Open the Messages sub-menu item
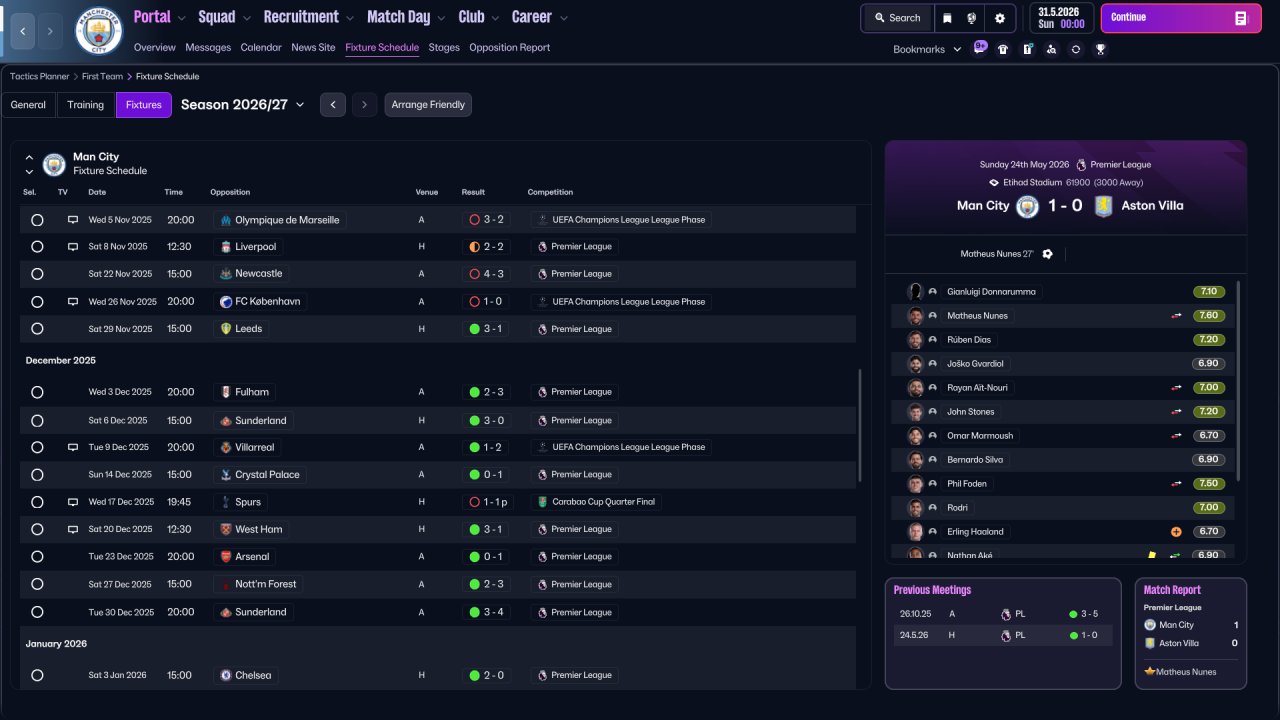This screenshot has width=1280, height=720. 208,47
